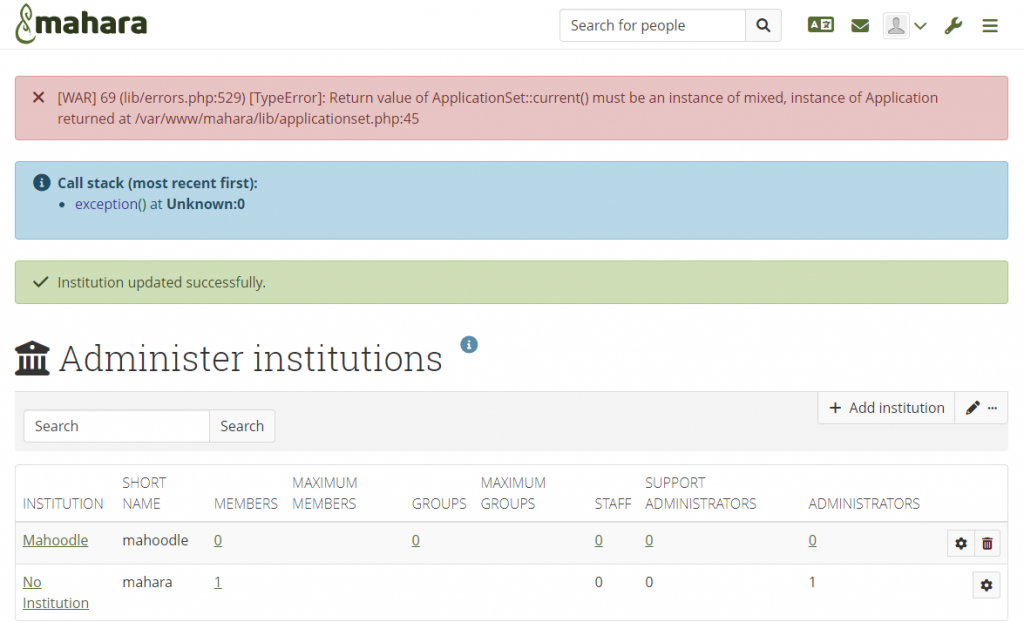Open the pencil more options dropdown

coord(981,408)
